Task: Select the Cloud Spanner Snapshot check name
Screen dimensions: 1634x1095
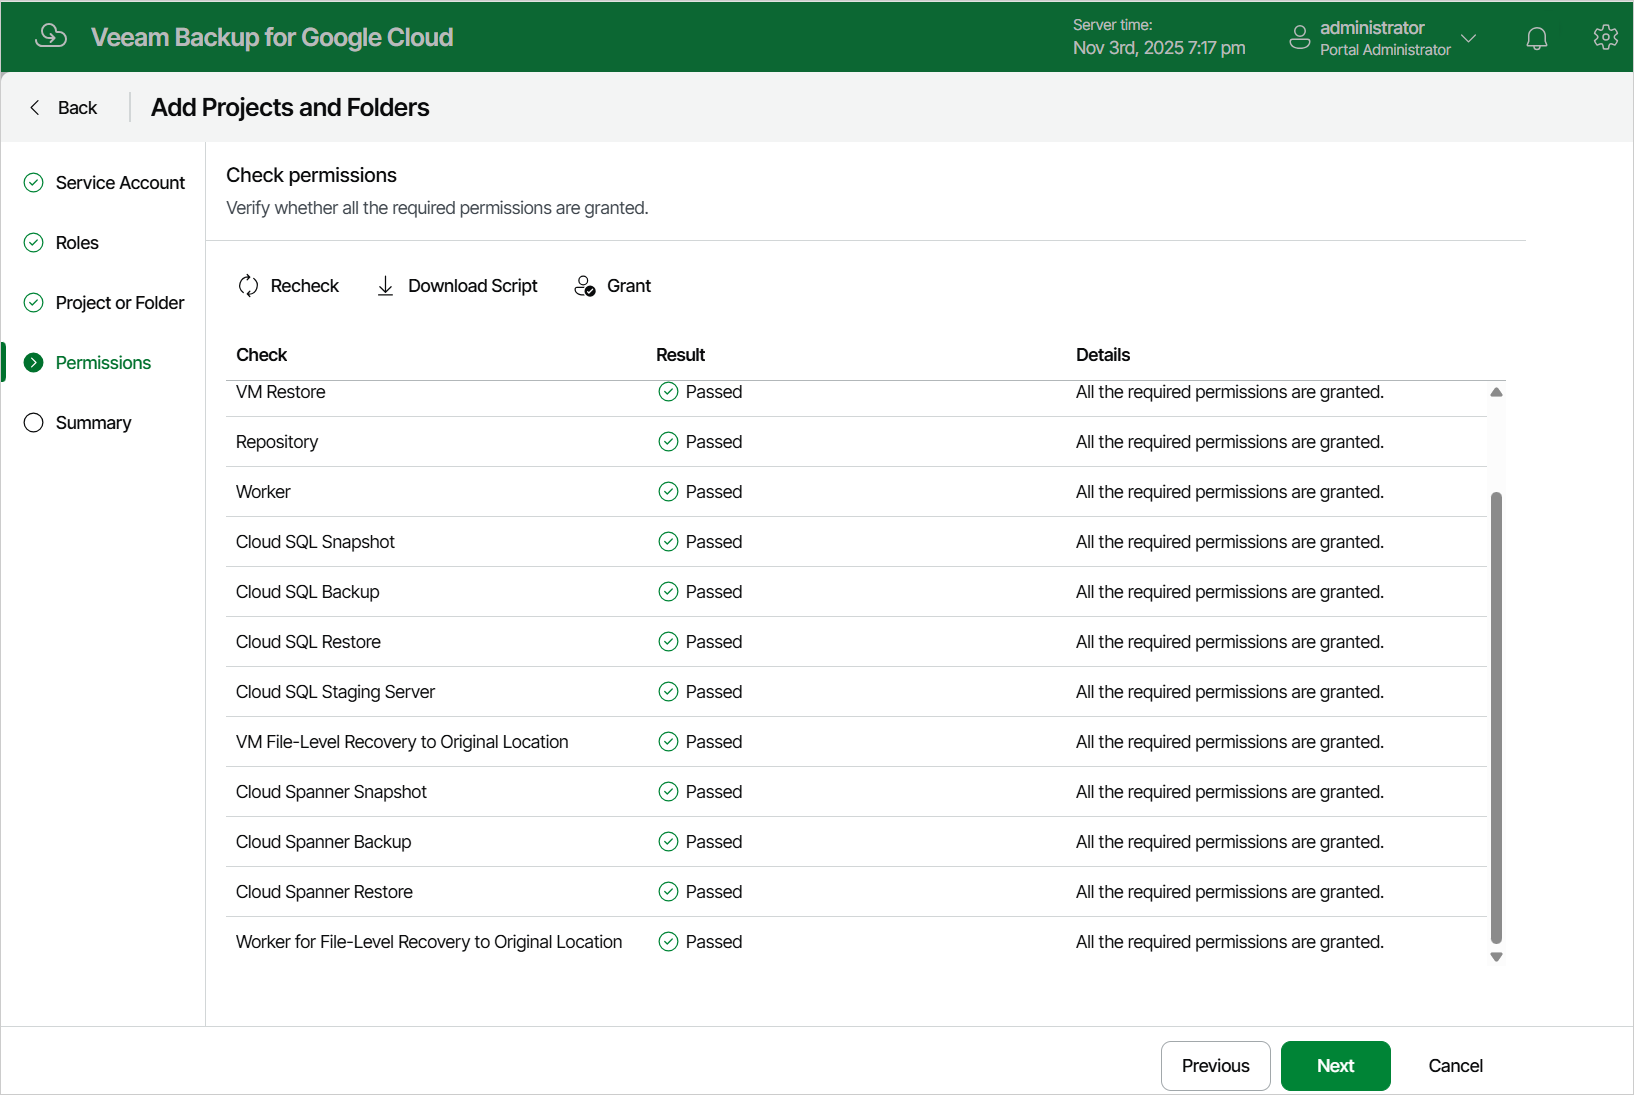Action: (x=331, y=792)
